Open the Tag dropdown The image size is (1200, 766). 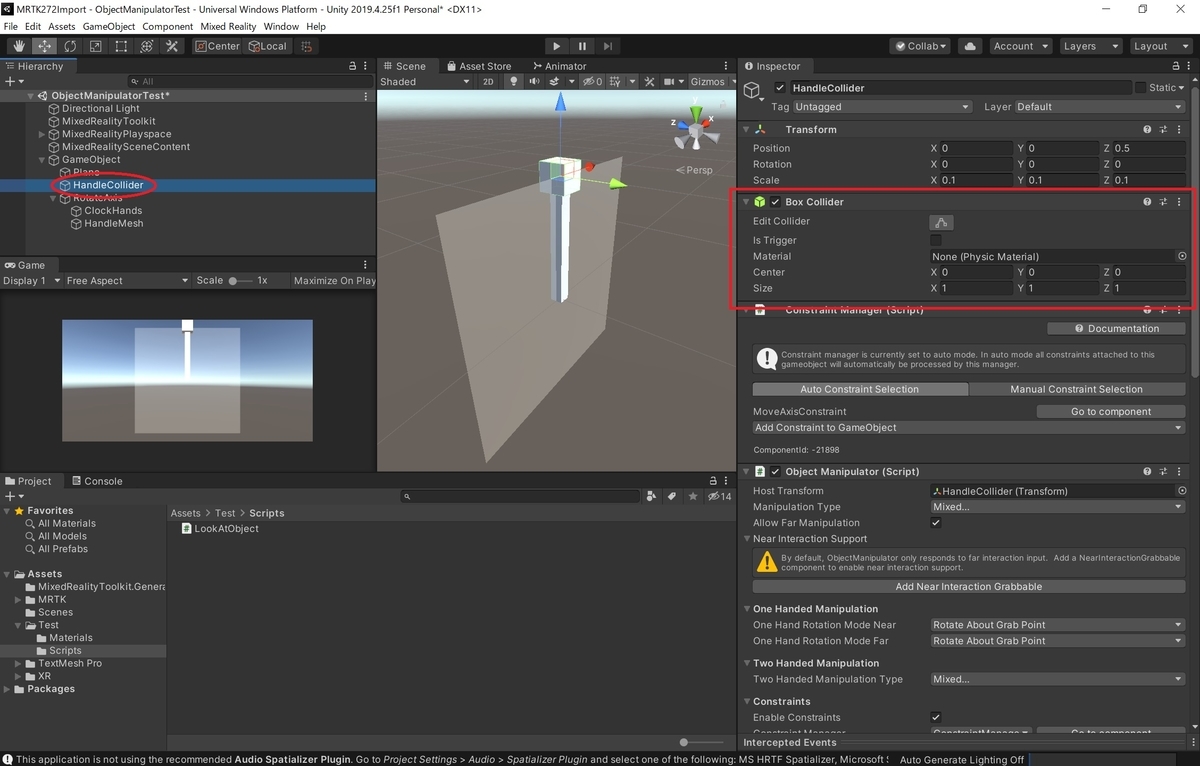pos(882,107)
